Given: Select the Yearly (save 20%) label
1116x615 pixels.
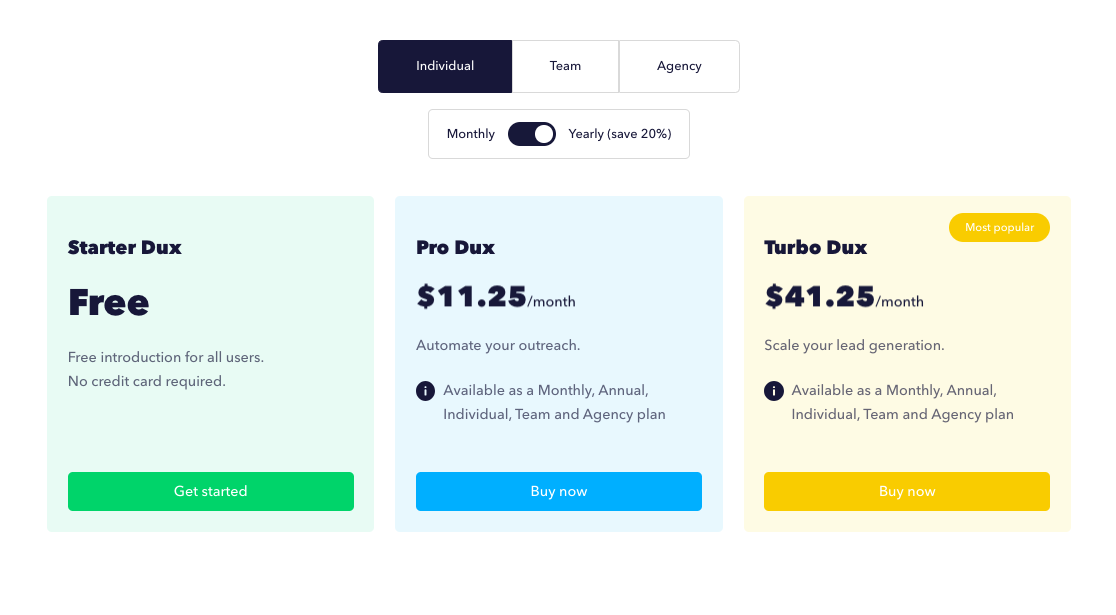Looking at the screenshot, I should point(620,134).
